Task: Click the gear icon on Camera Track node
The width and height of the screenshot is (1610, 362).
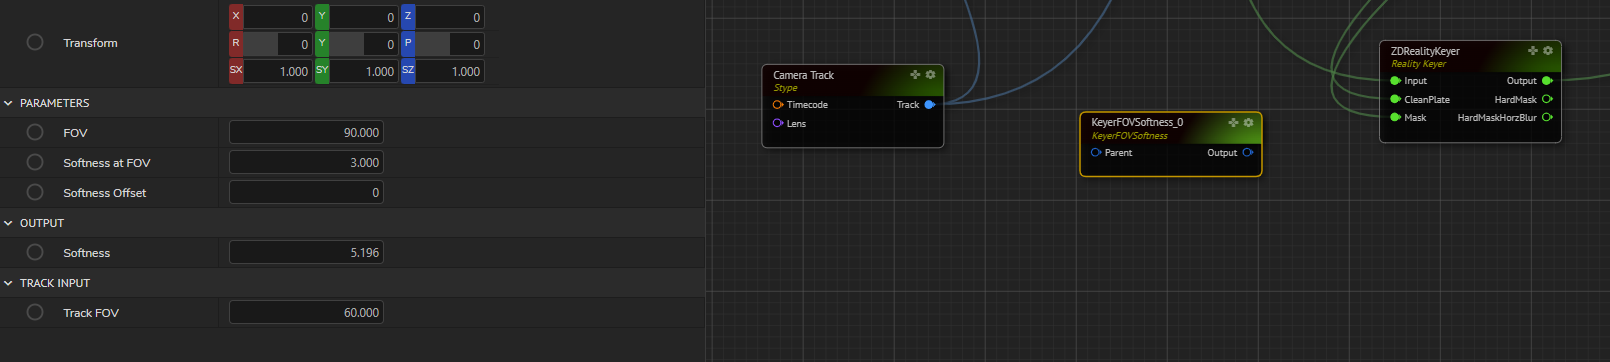Action: point(930,75)
